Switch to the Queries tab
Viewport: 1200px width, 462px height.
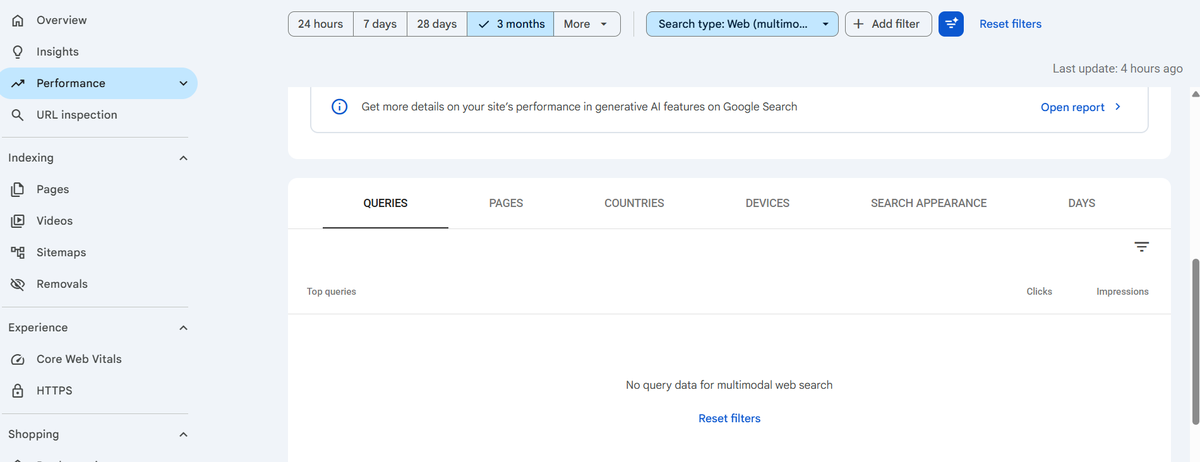[x=385, y=203]
